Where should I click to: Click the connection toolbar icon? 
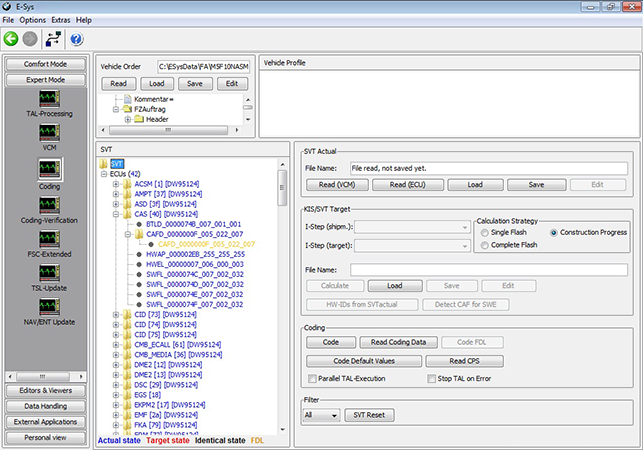point(54,39)
